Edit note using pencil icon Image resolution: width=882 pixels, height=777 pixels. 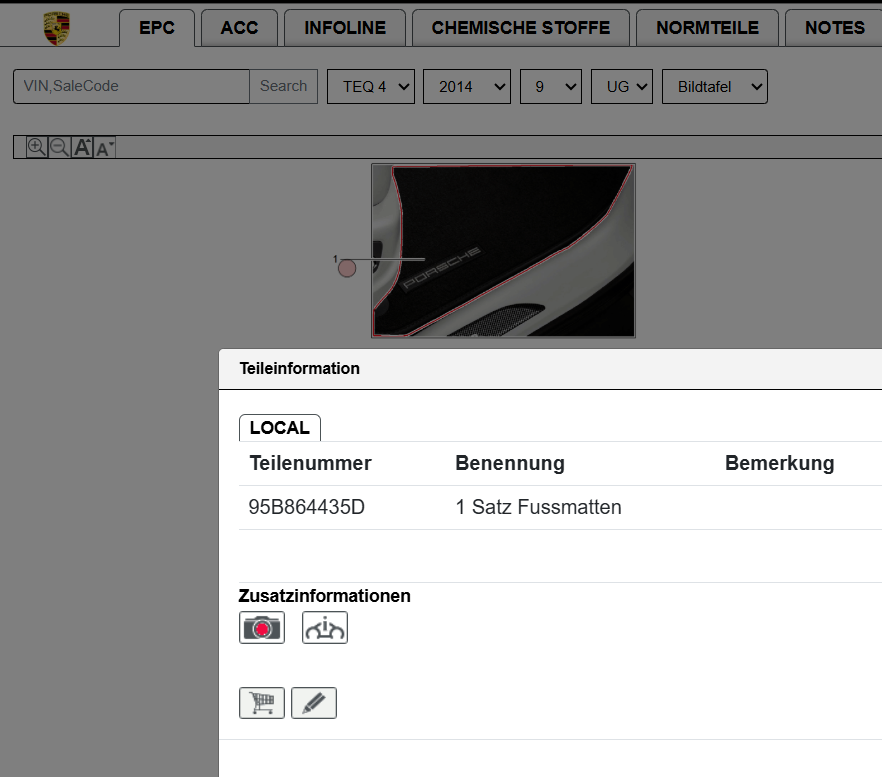point(314,703)
